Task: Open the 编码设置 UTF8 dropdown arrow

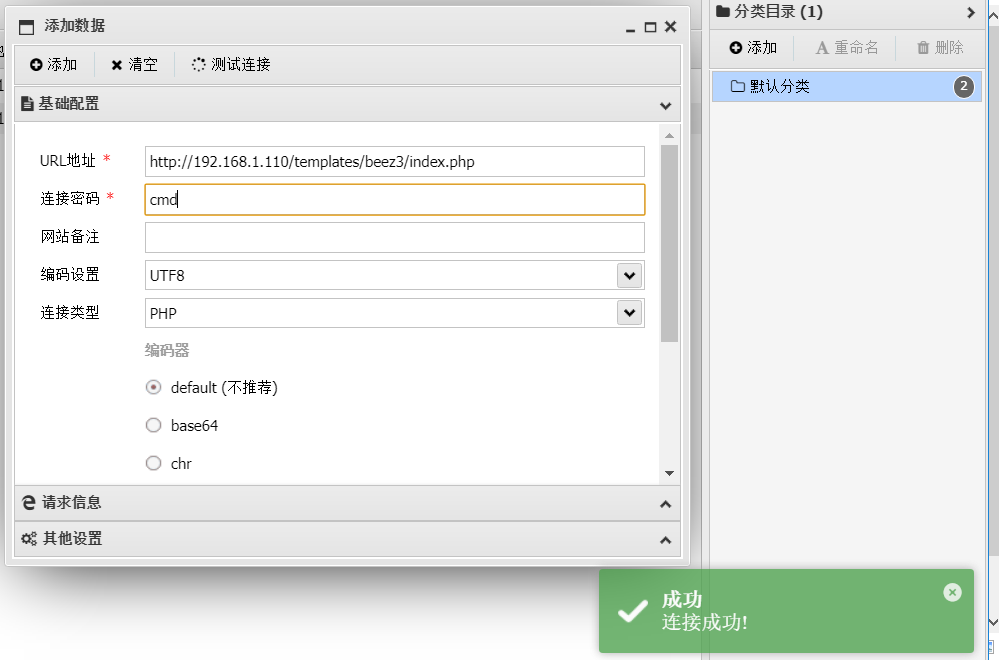Action: pyautogui.click(x=629, y=275)
